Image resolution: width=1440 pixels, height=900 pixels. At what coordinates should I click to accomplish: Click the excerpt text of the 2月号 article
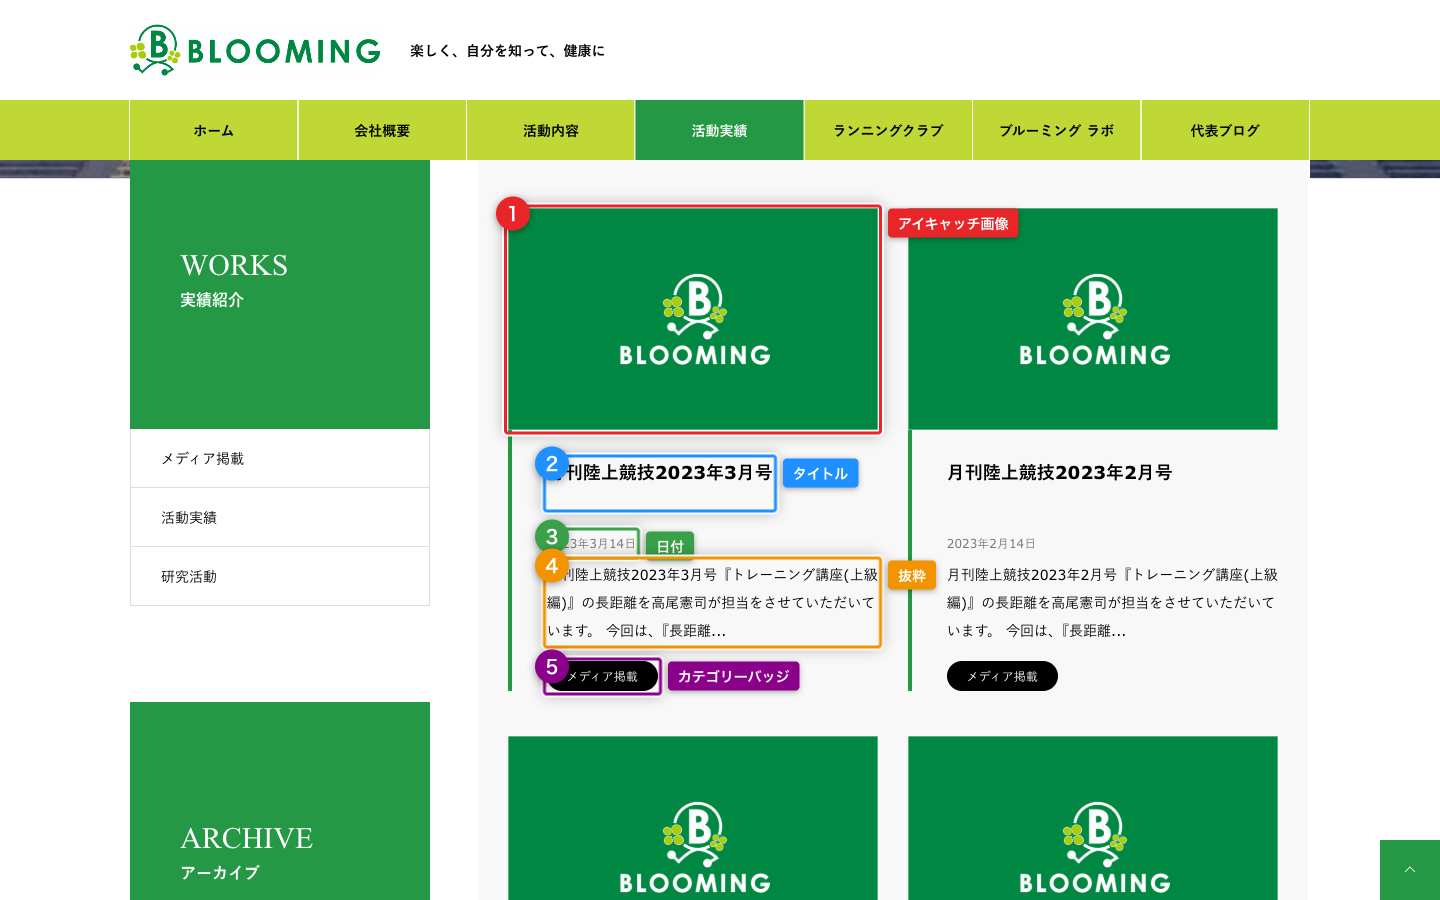[1112, 603]
